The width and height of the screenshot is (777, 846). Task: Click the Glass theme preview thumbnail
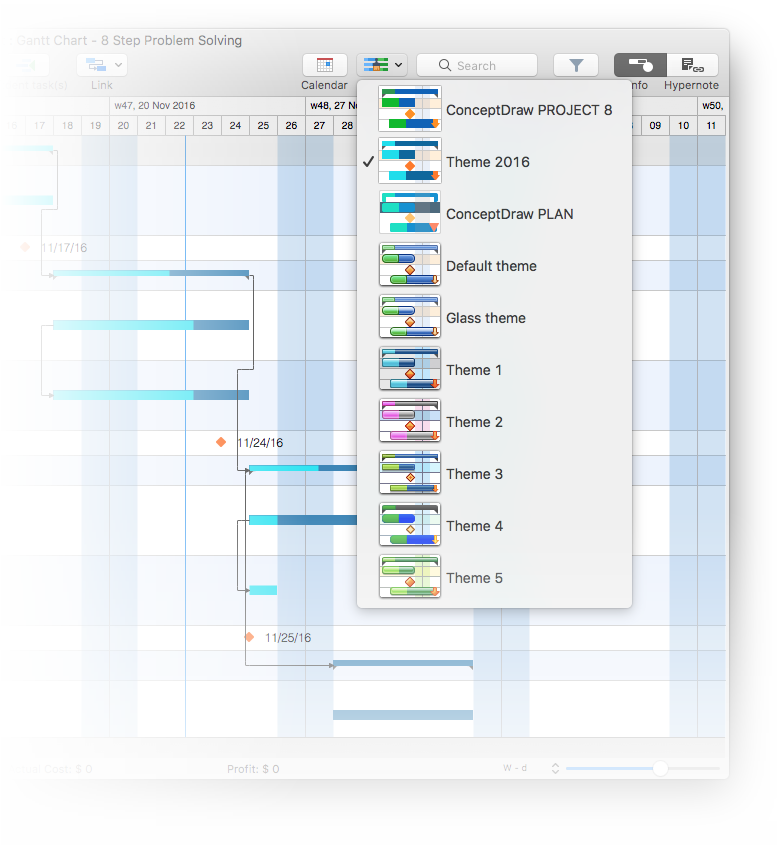pos(410,316)
